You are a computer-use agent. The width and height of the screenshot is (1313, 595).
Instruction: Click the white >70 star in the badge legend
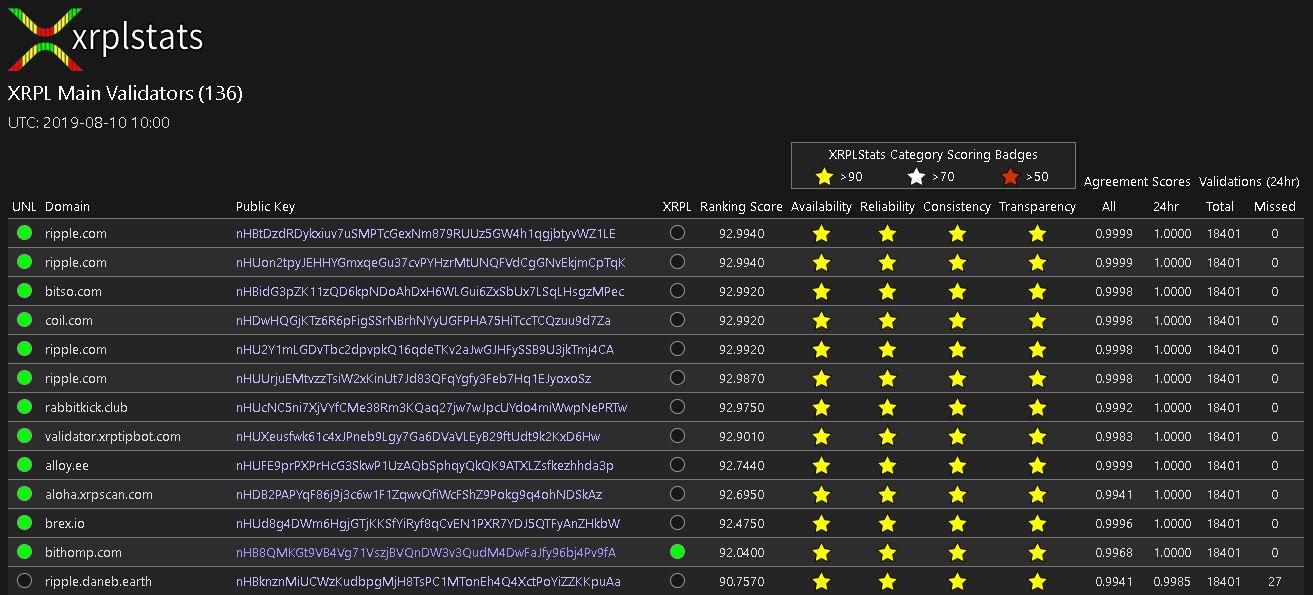(916, 177)
